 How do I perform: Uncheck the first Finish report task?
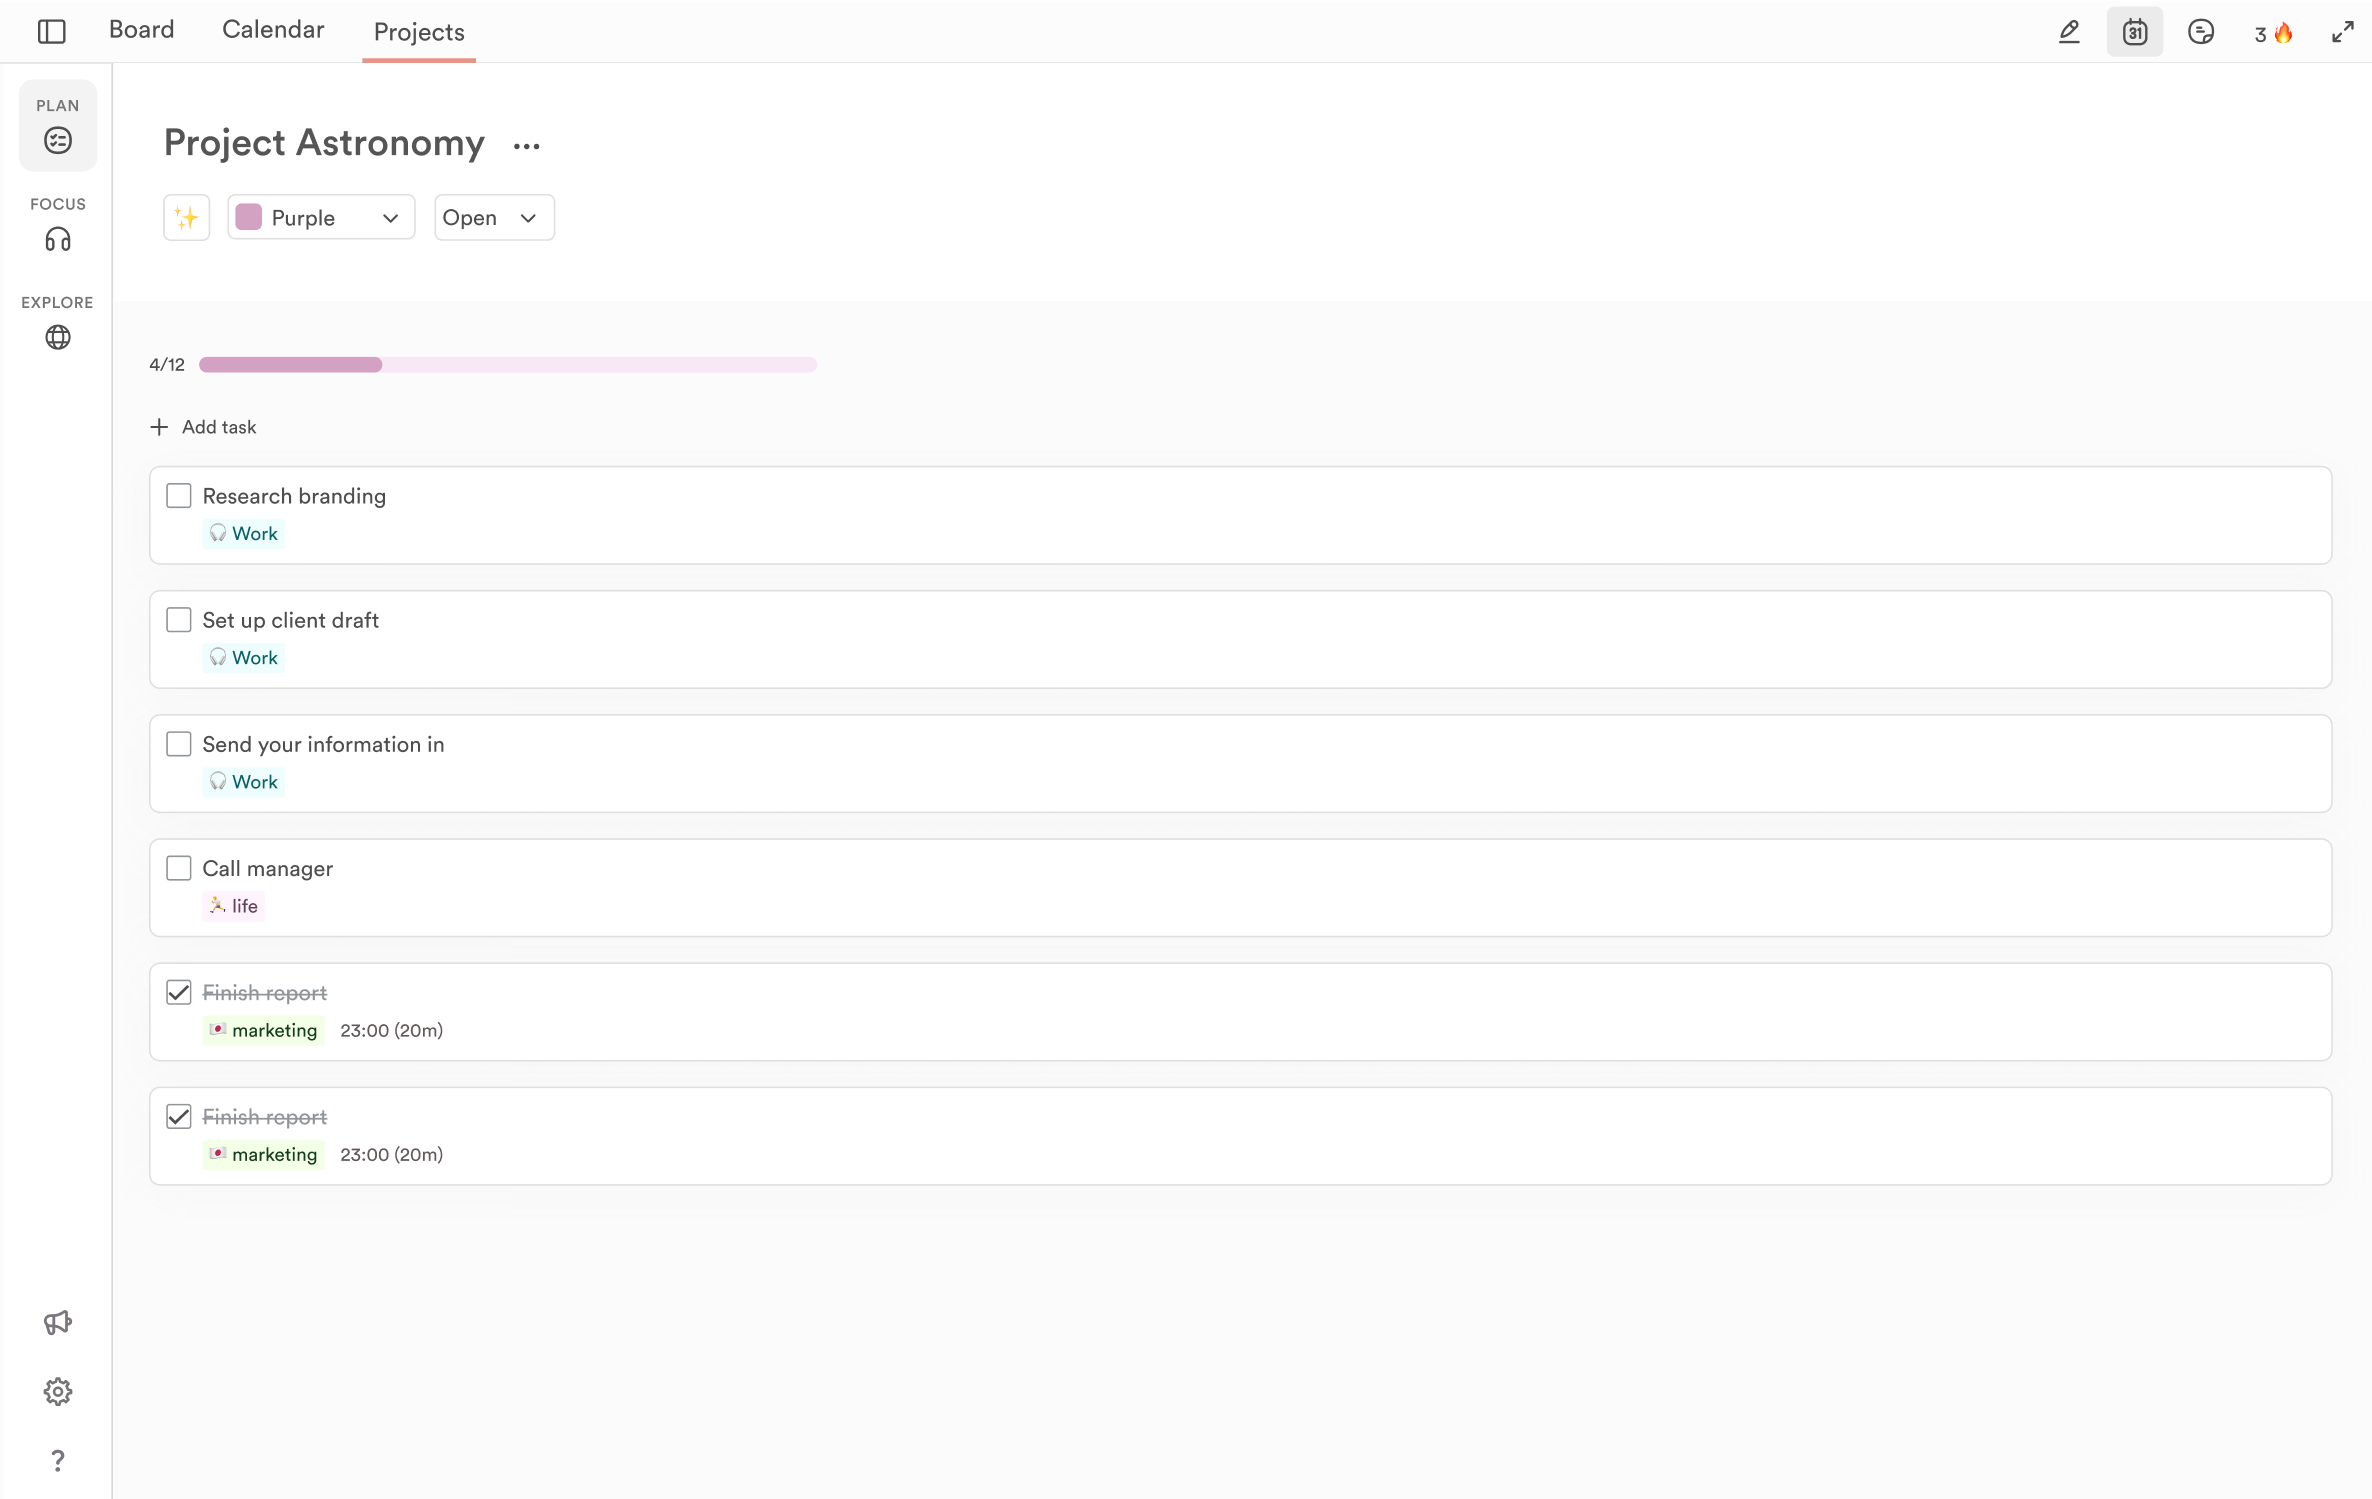[179, 992]
